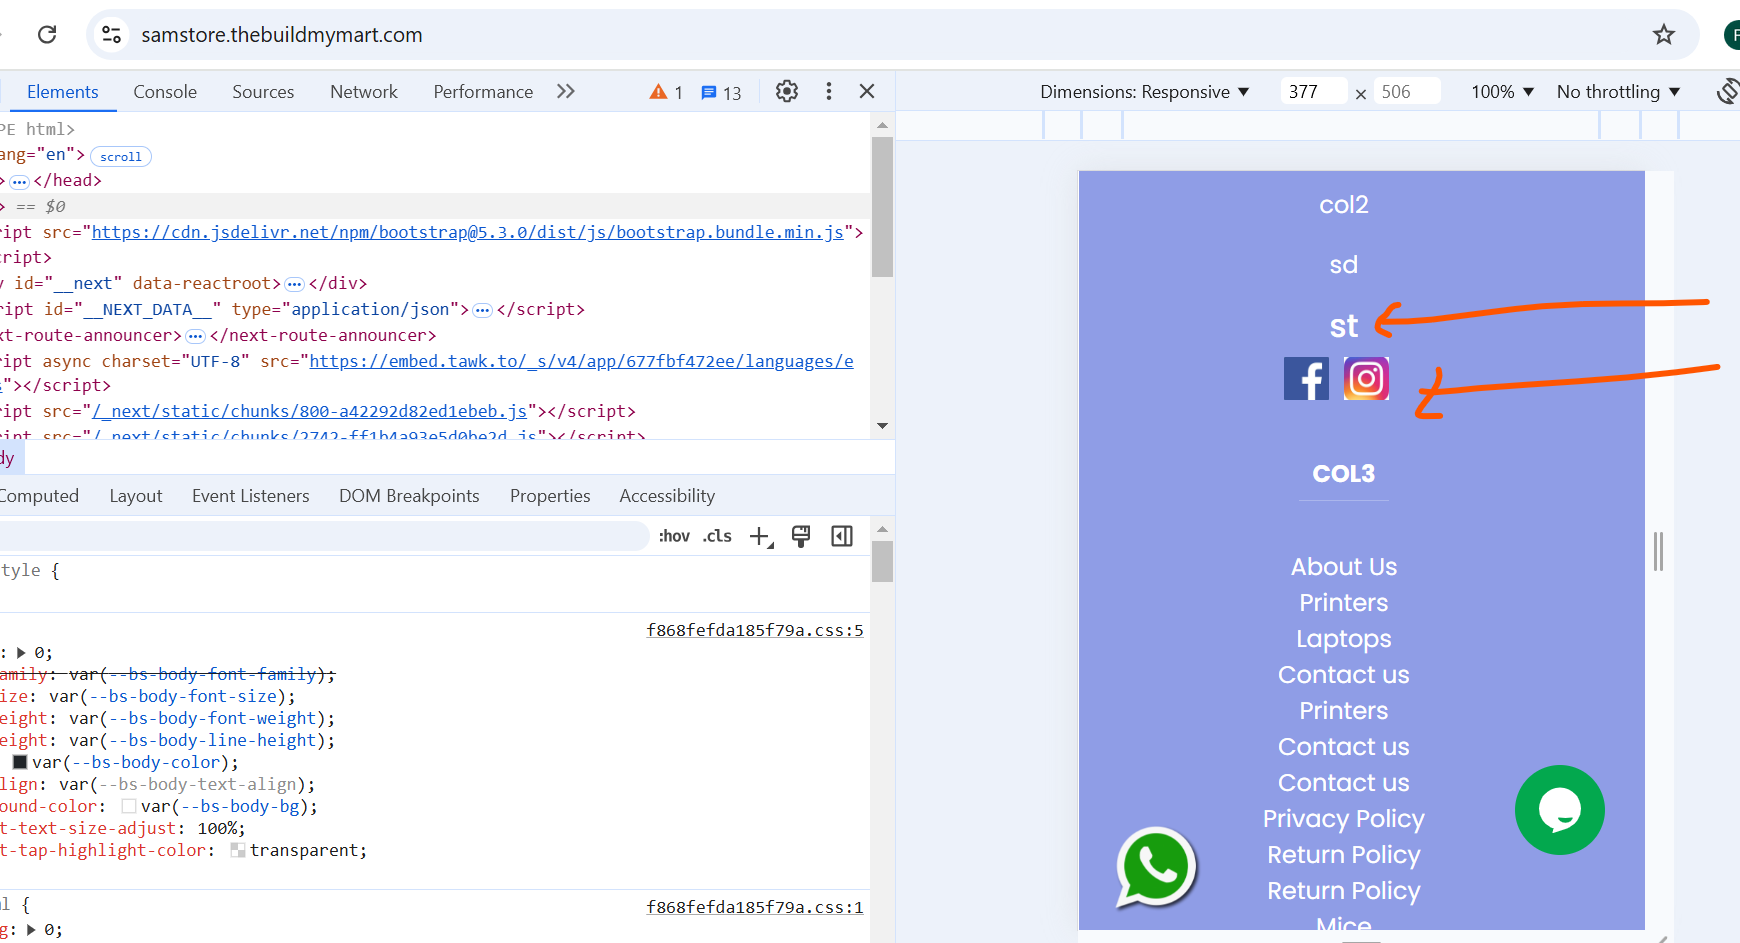Click the background-color white swatch
1740x943 pixels.
[129, 806]
